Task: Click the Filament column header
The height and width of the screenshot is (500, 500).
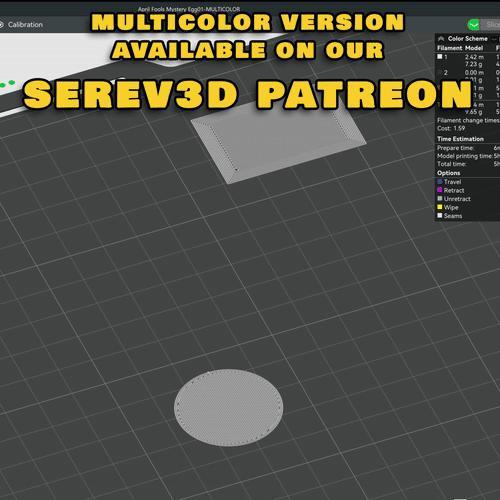Action: tap(450, 48)
